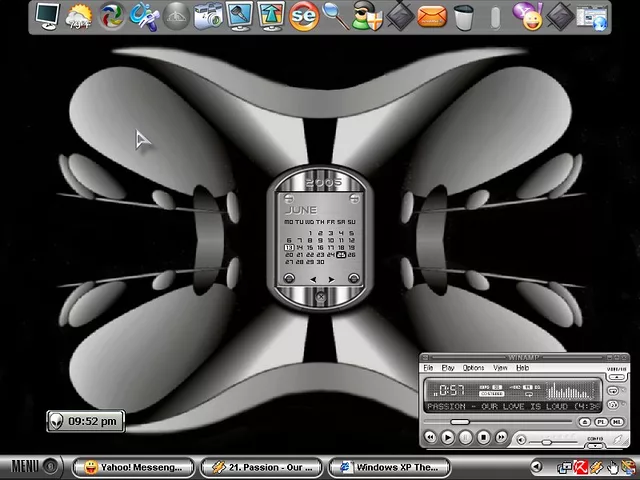
Task: Open the Recycle Bin trash icon in dock
Action: click(x=464, y=16)
